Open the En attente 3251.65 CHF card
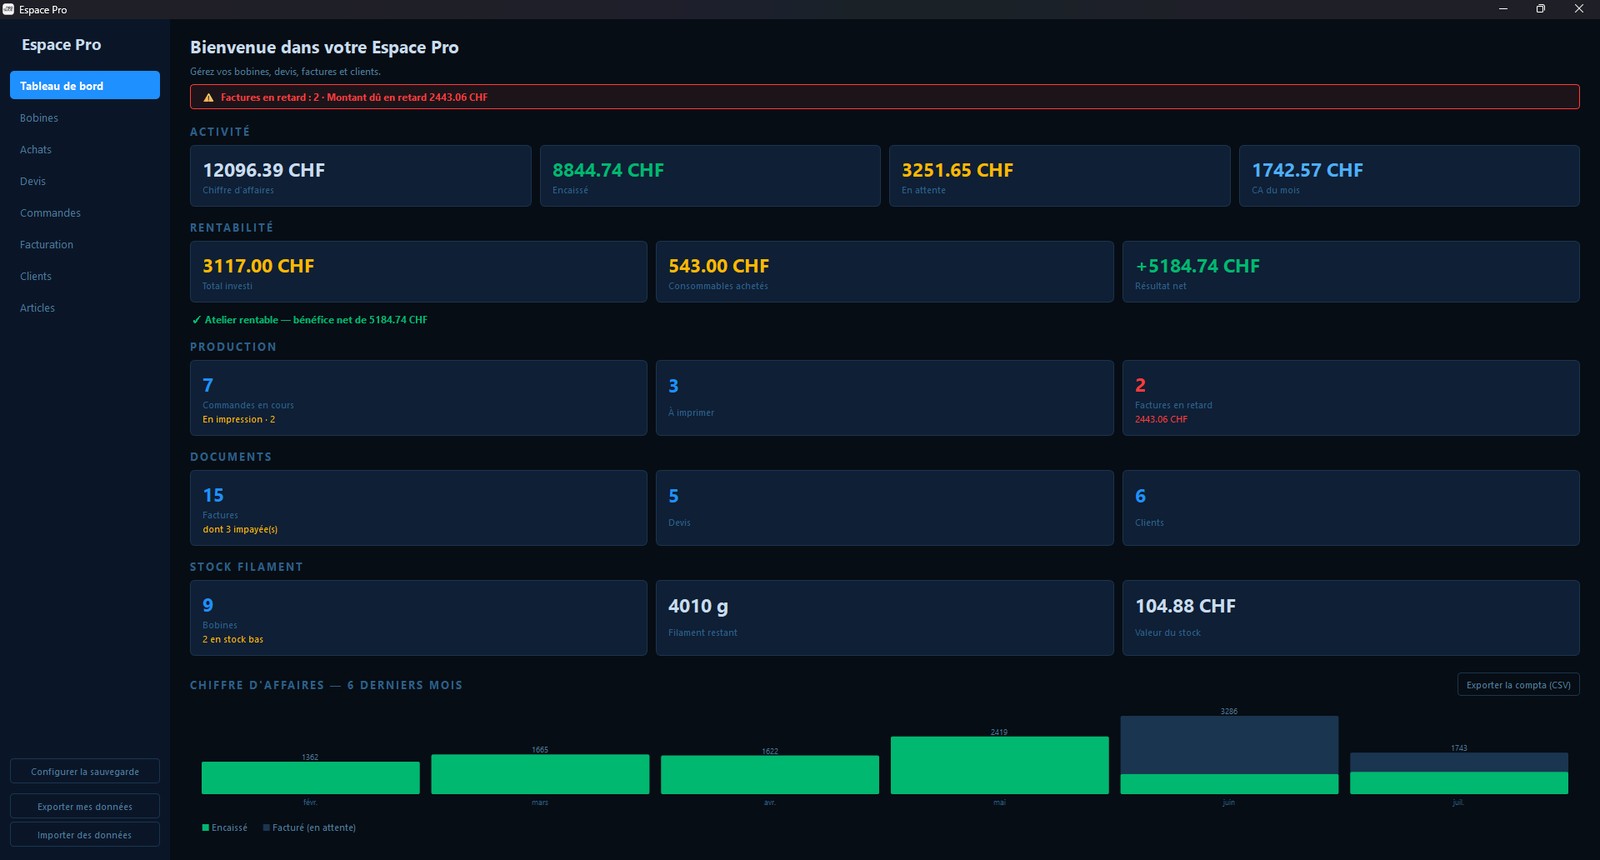This screenshot has width=1600, height=860. pyautogui.click(x=1059, y=176)
